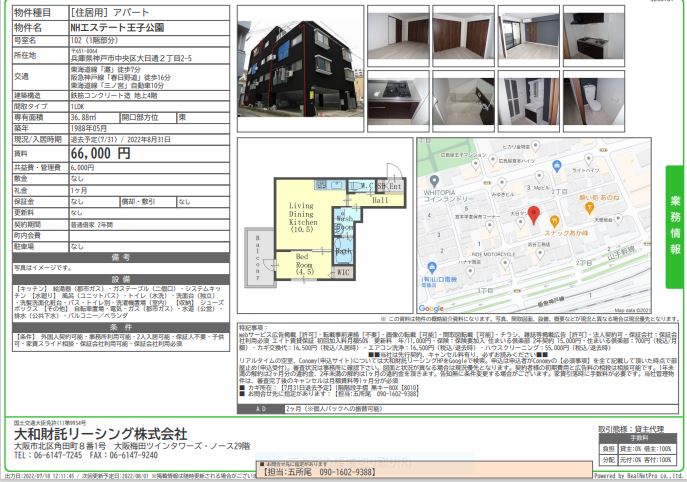Open the first room photo with closet doors
687x482 pixels.
pos(398,36)
